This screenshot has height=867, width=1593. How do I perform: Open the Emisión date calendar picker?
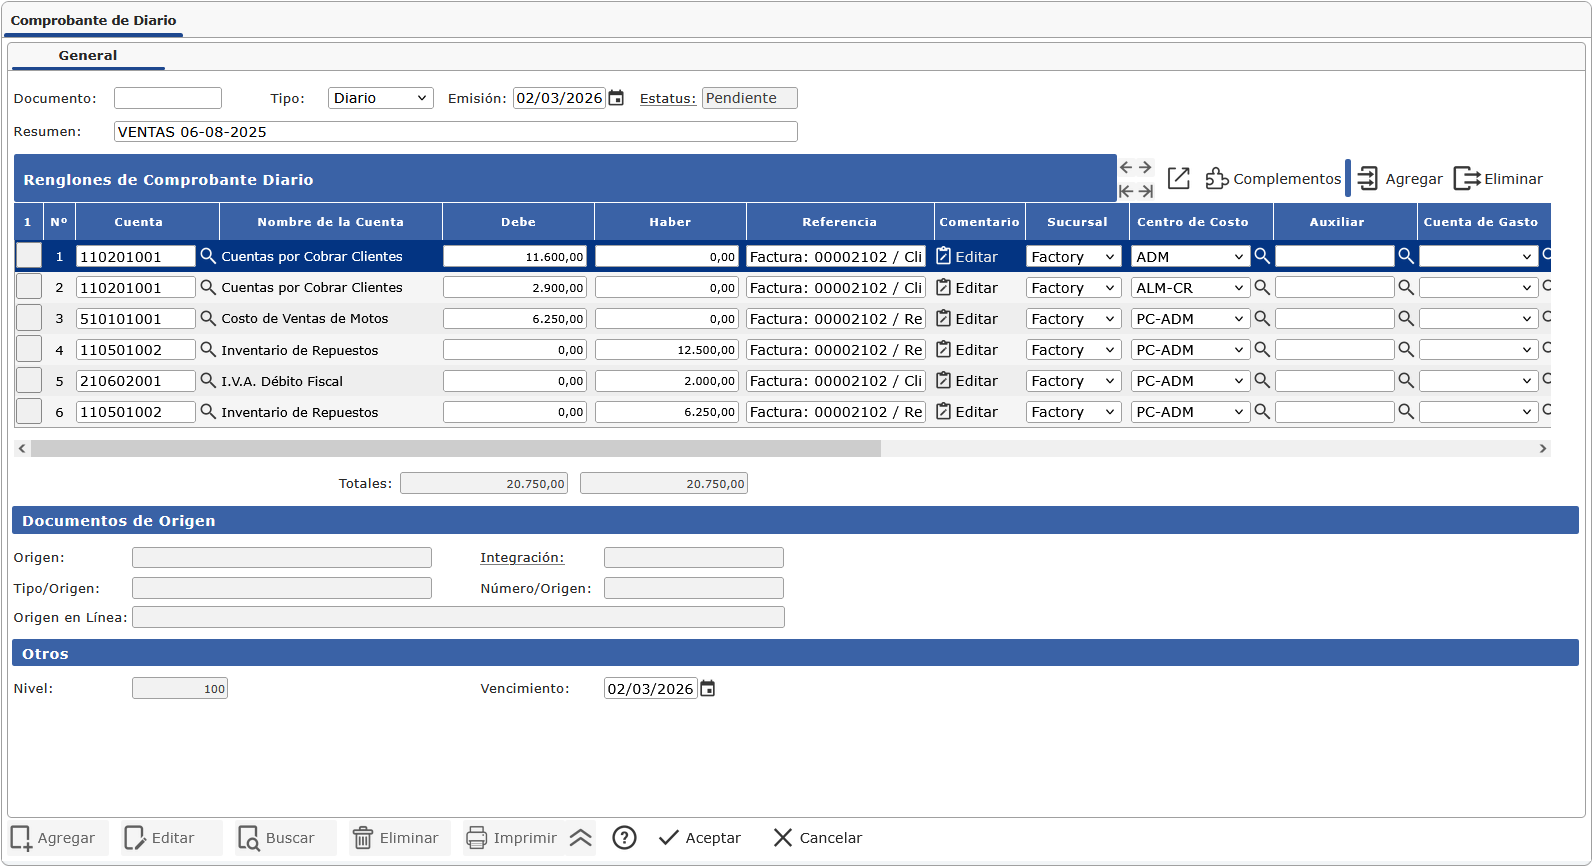[616, 98]
